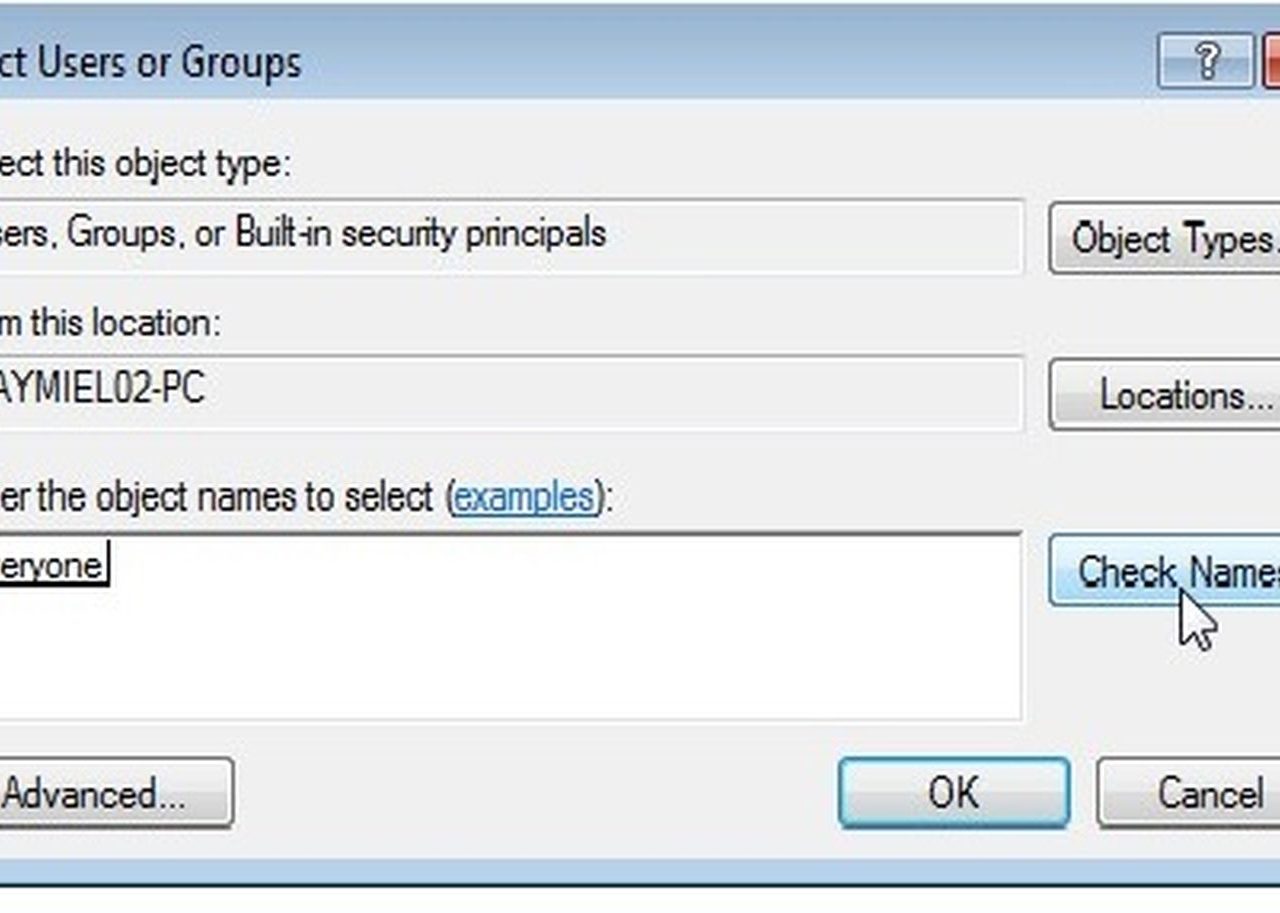Image resolution: width=1280 pixels, height=913 pixels.
Task: Open the Locations chooser
Action: click(x=1165, y=395)
